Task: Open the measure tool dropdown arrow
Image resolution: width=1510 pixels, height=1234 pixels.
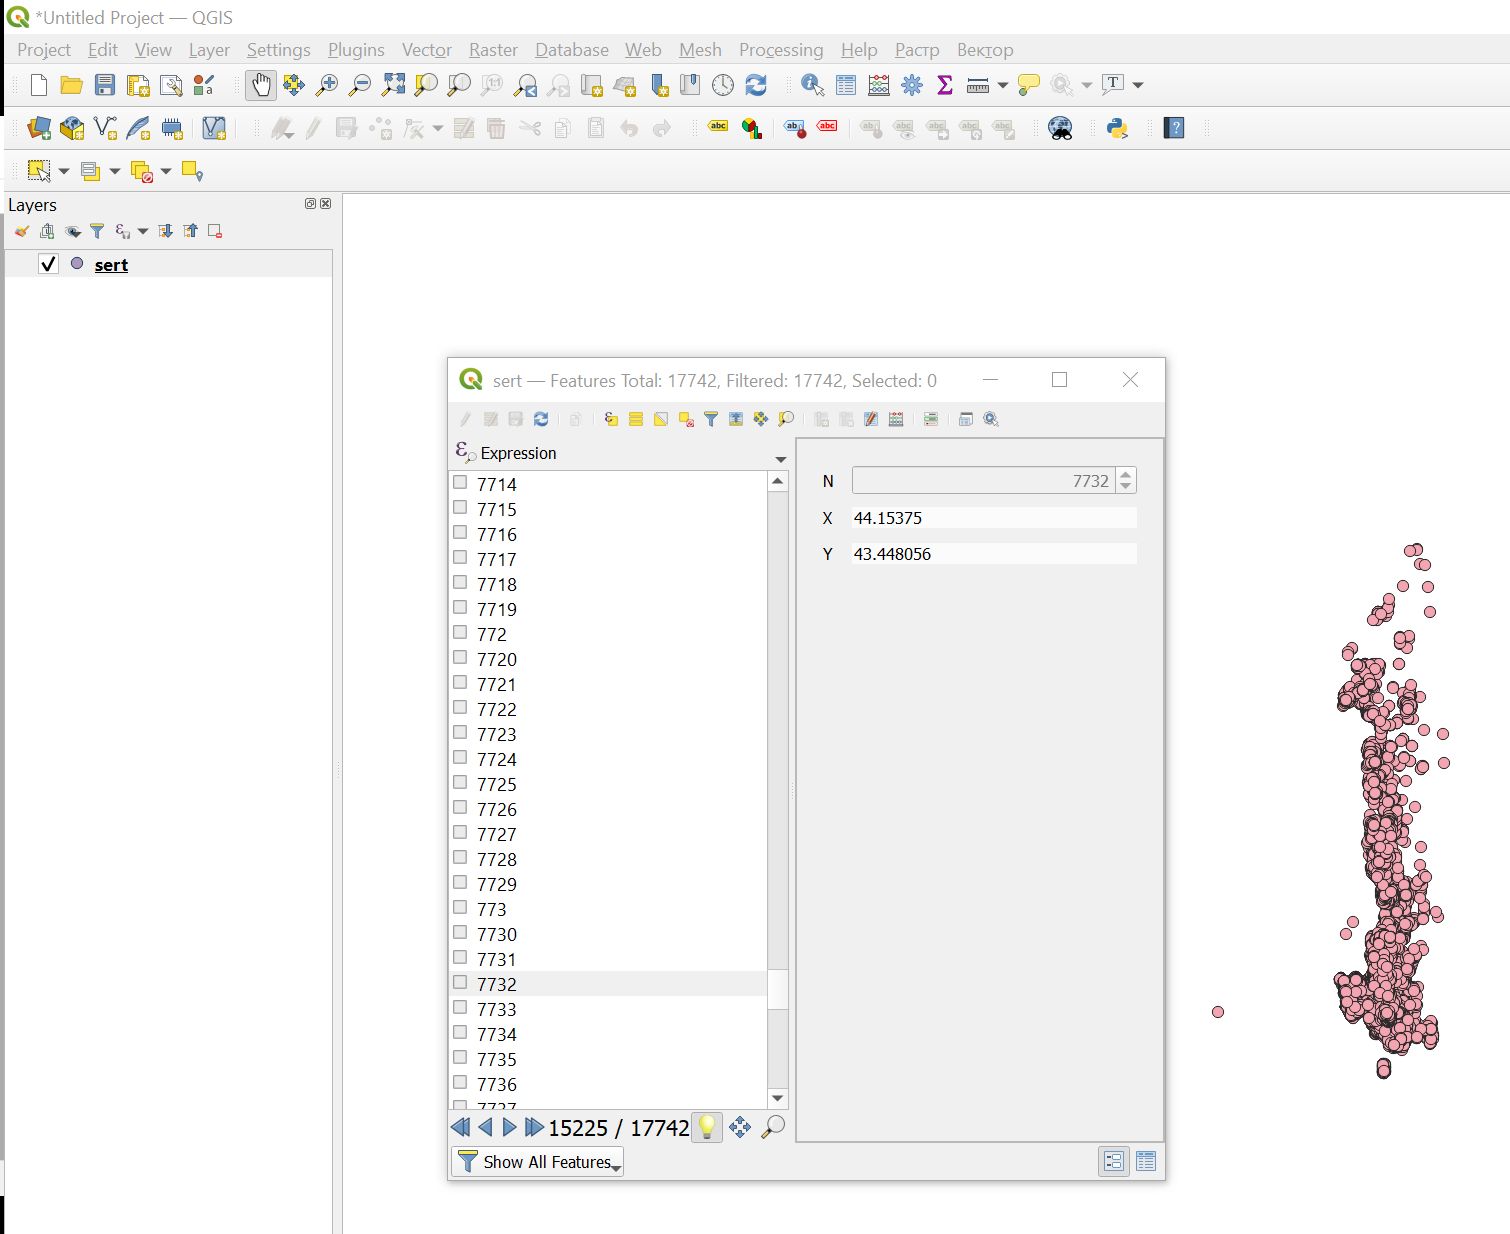Action: coord(1002,86)
